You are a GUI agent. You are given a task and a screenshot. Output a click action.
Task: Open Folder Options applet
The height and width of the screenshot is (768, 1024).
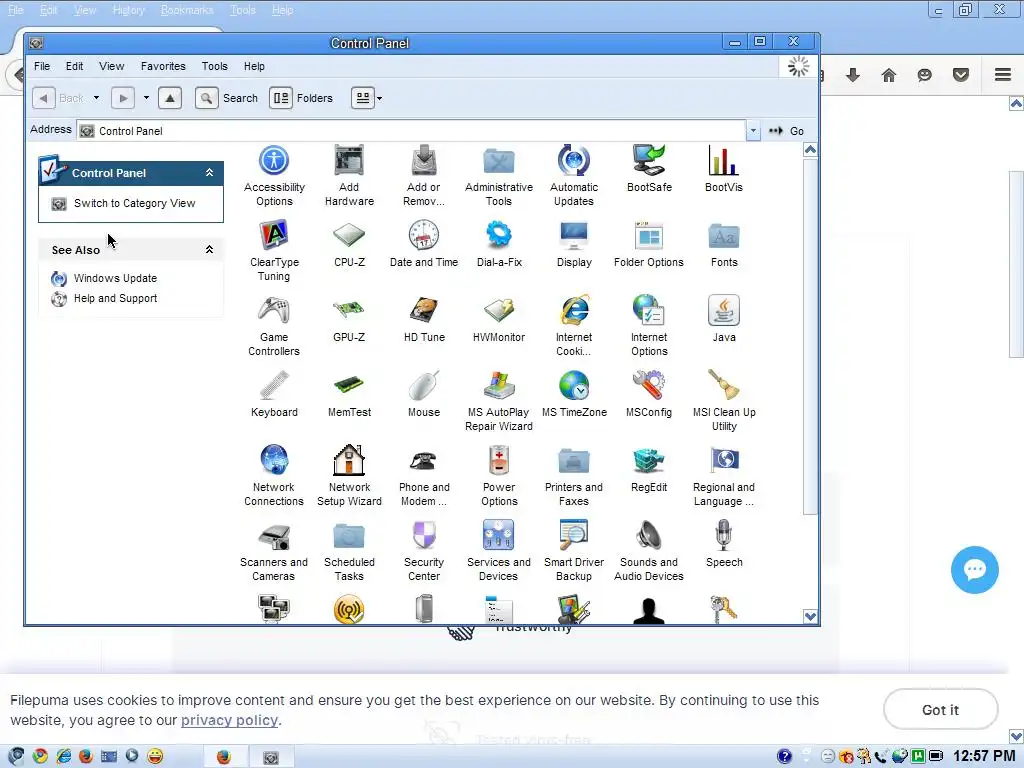649,244
